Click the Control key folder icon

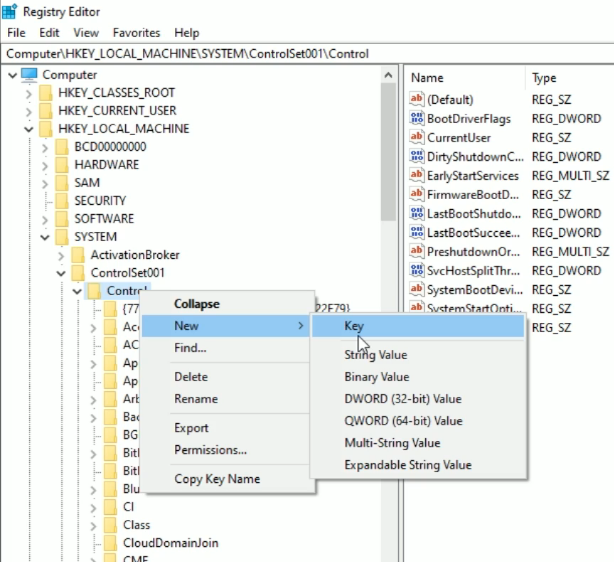click(x=94, y=291)
